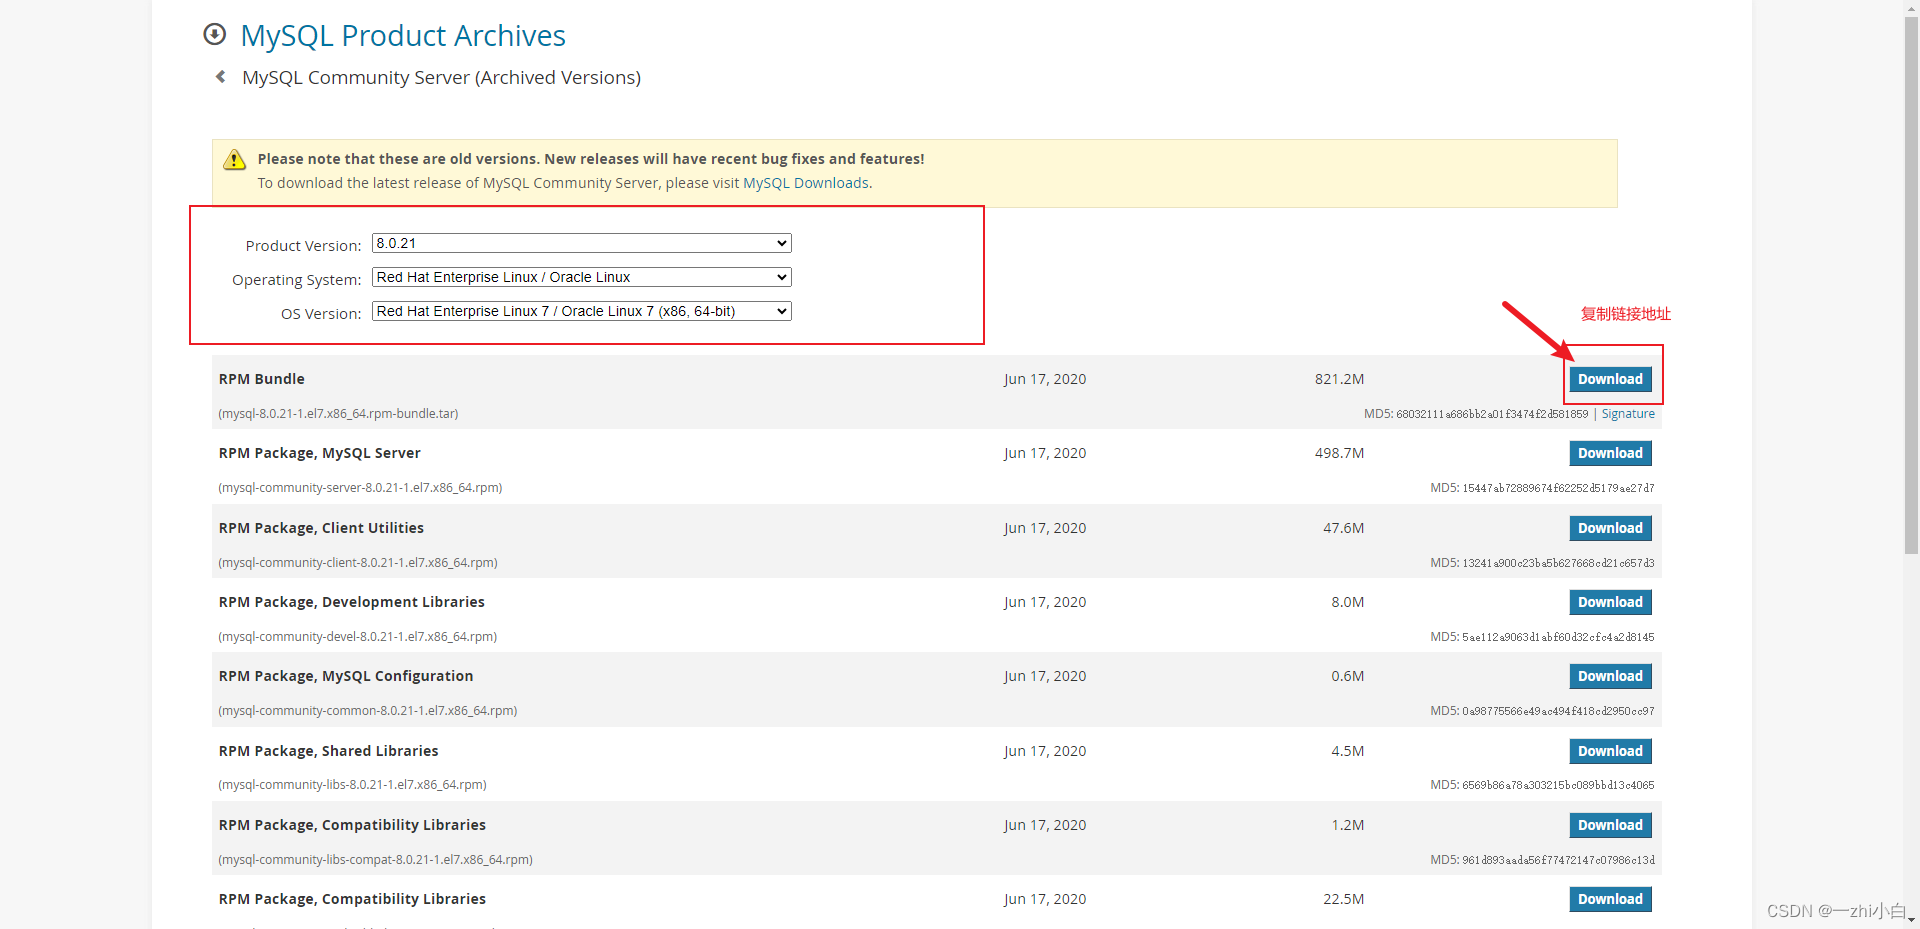The image size is (1920, 929).
Task: Click the page's vertical scrollbar thumb
Action: coord(1911,285)
